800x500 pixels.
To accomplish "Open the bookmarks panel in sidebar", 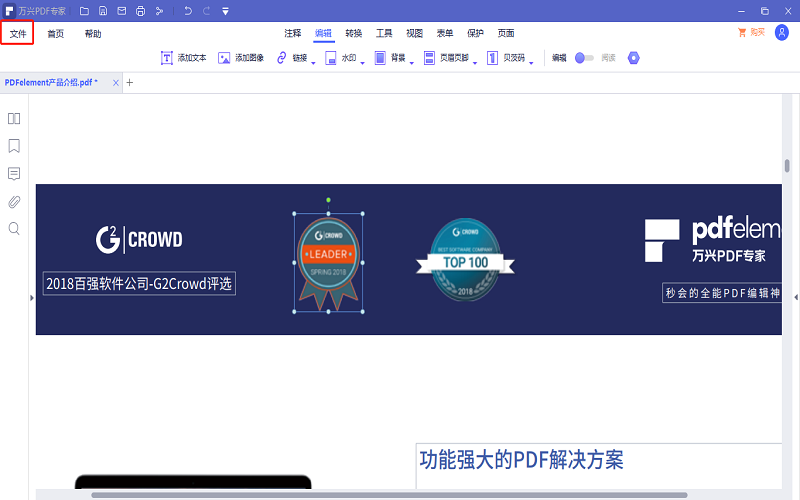I will (x=14, y=146).
